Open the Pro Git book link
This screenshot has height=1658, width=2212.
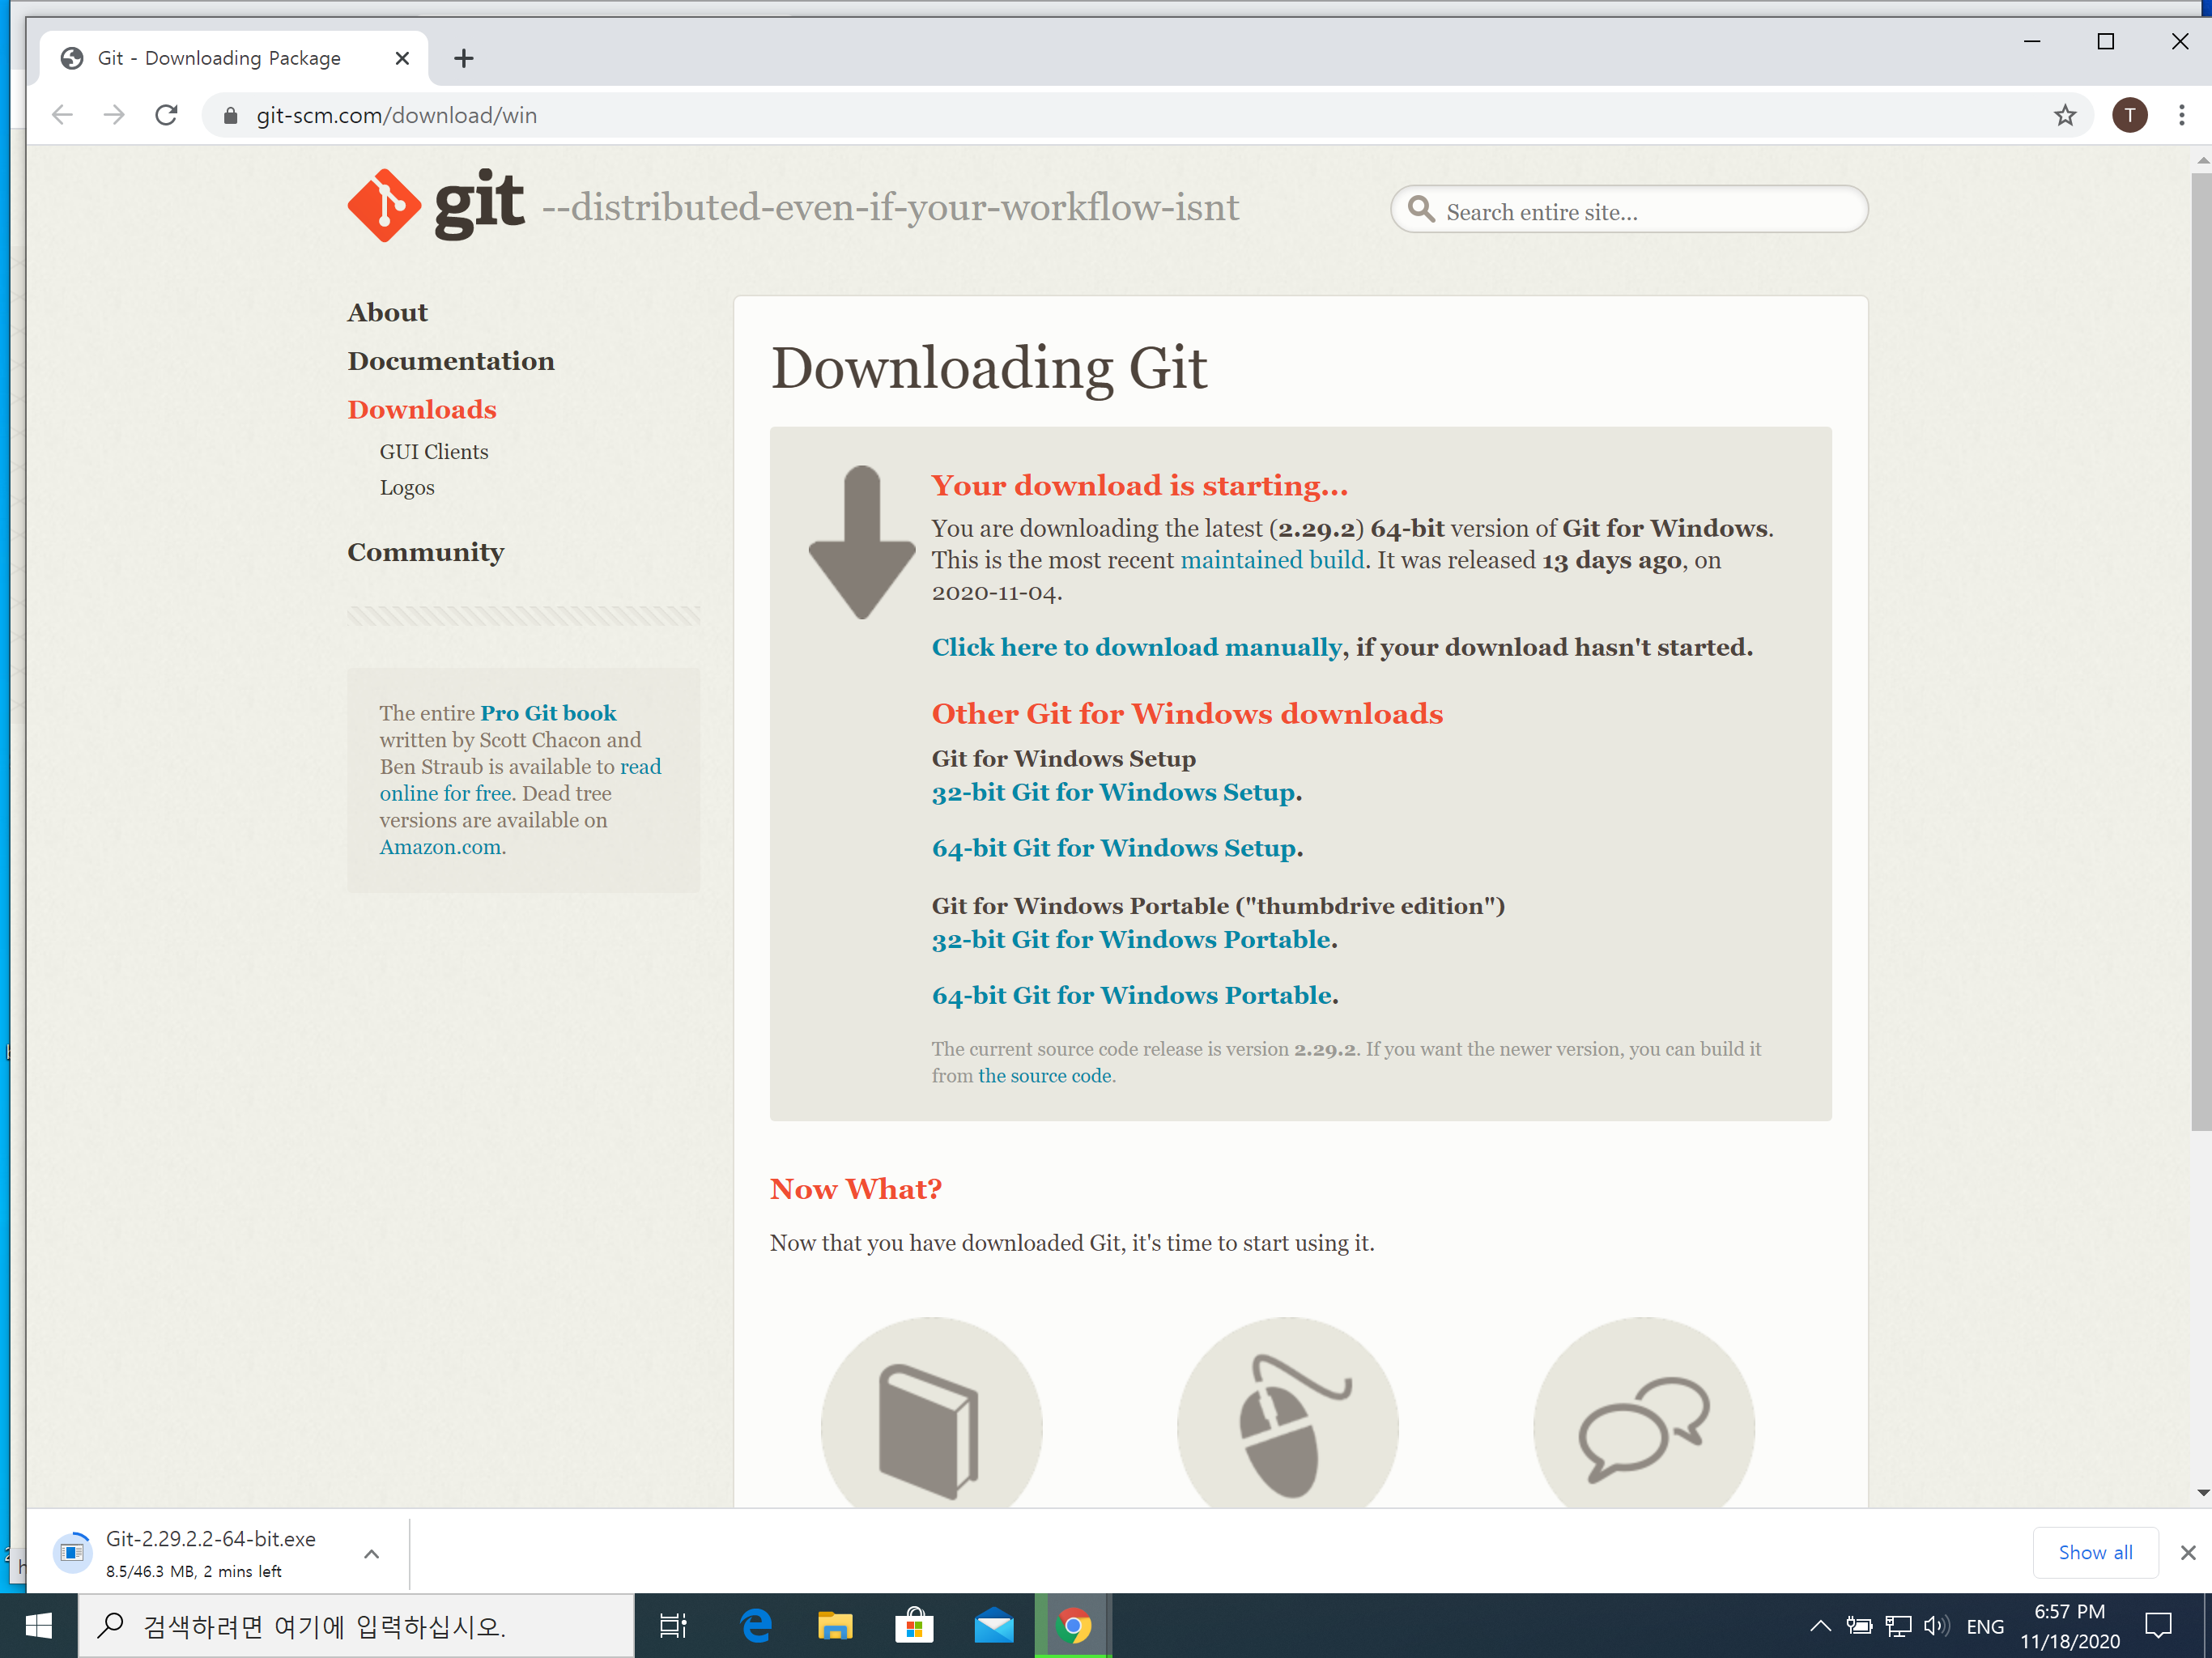(548, 713)
